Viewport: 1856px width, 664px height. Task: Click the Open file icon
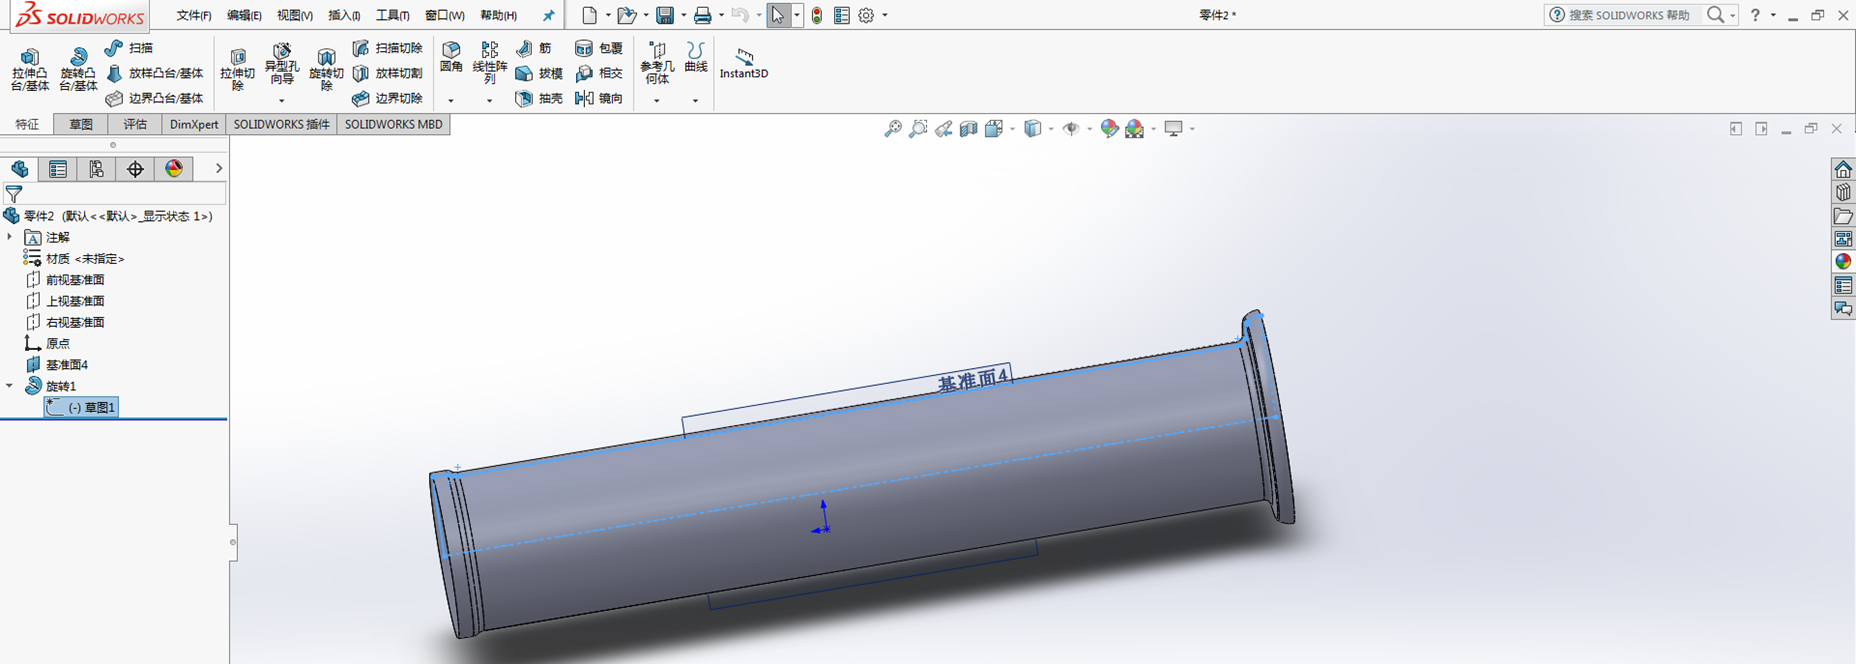(x=626, y=15)
